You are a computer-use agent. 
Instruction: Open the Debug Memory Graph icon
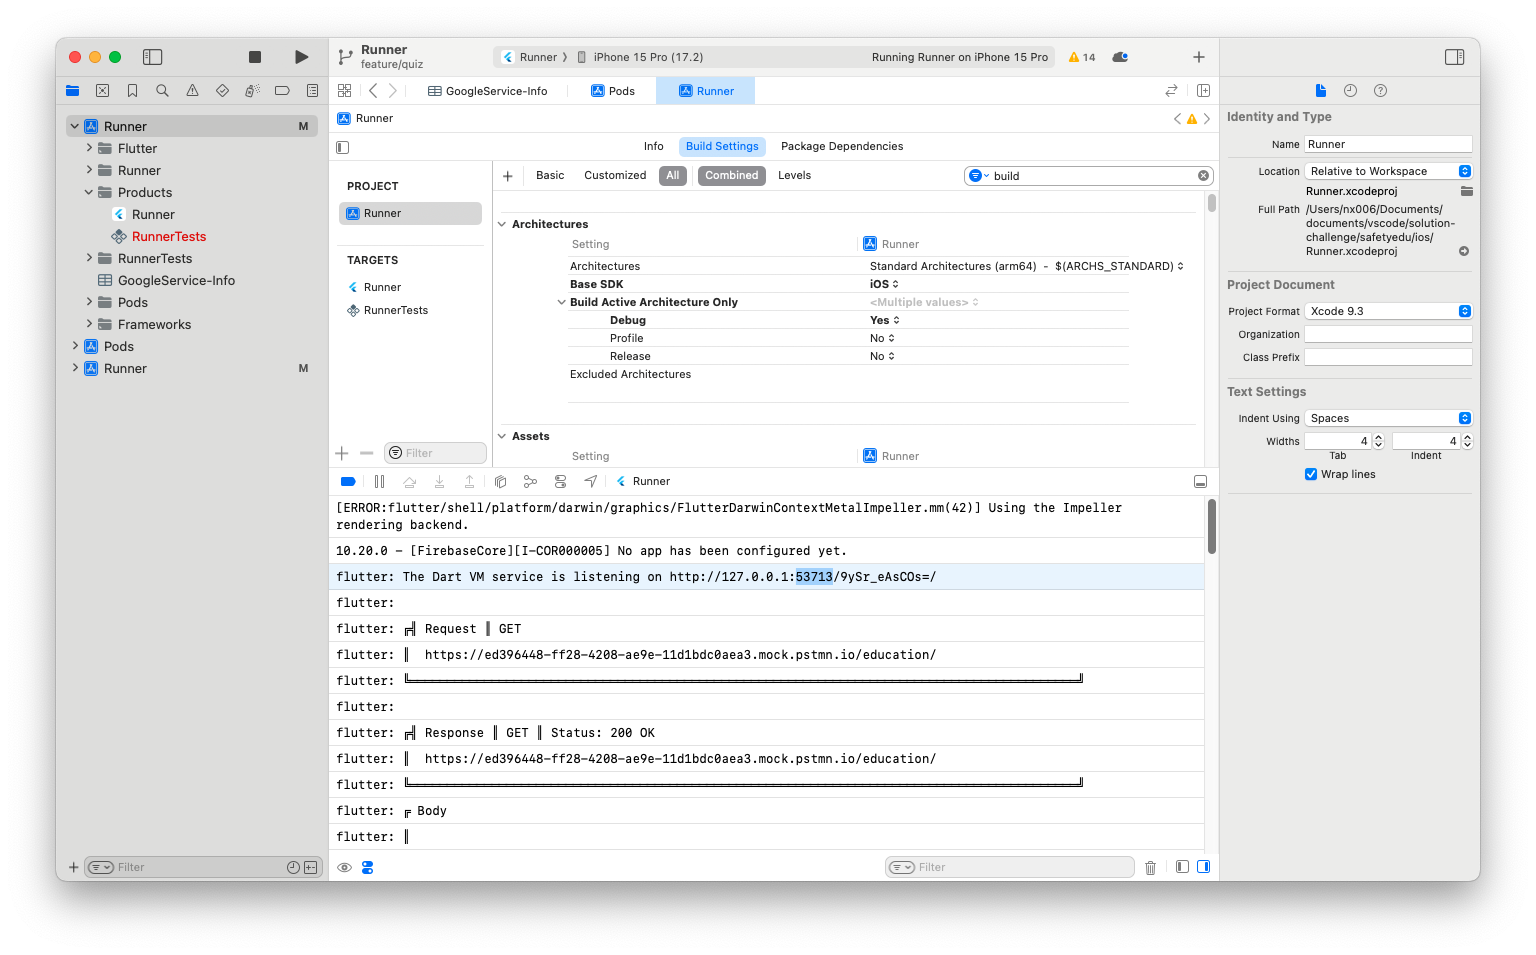click(530, 481)
